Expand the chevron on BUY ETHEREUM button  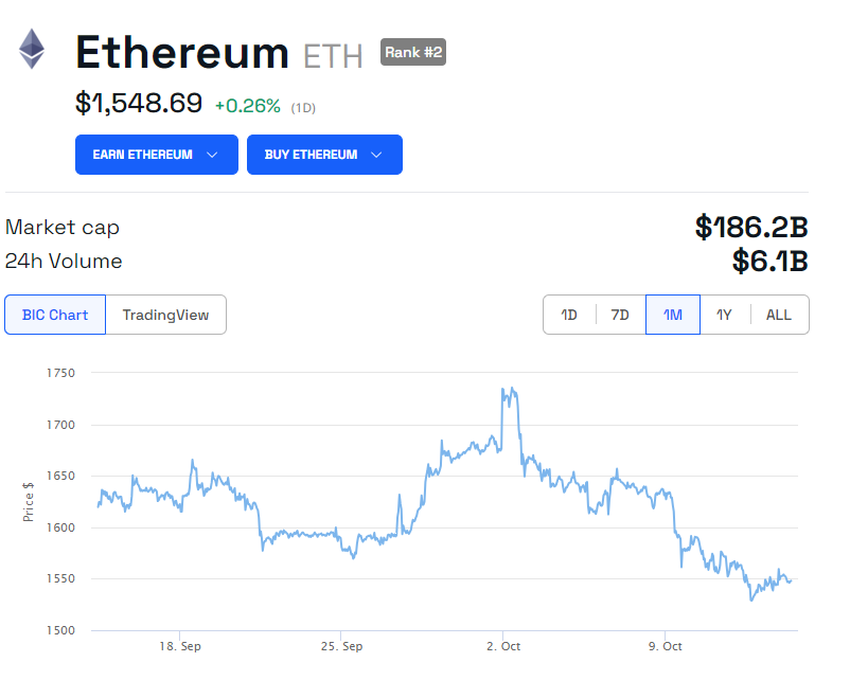[377, 154]
